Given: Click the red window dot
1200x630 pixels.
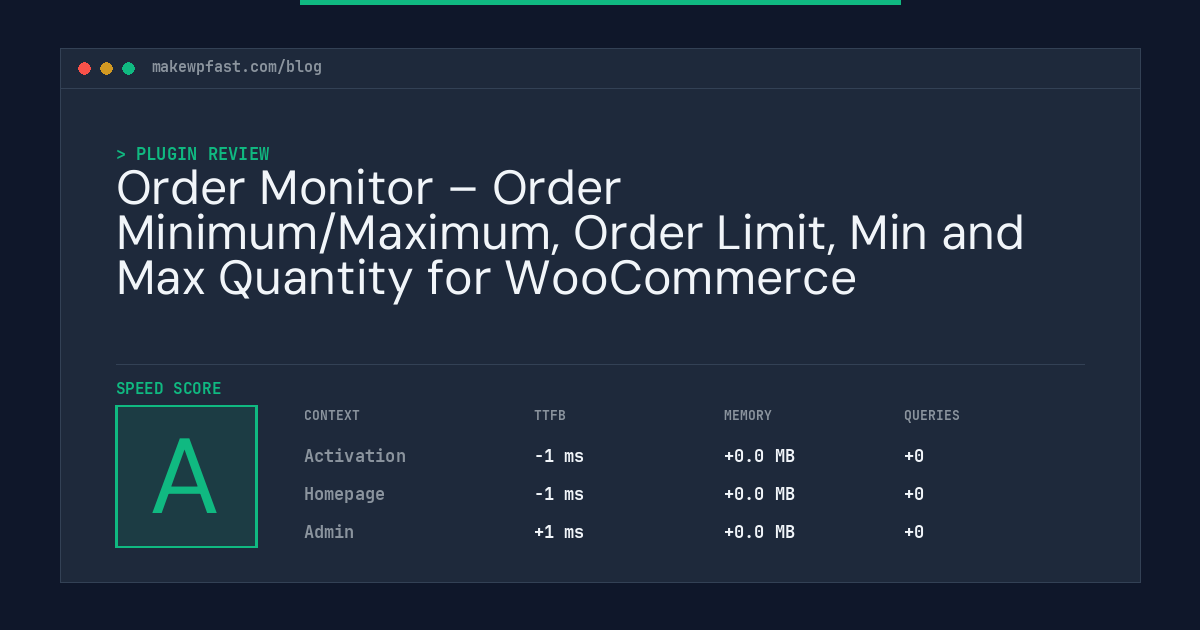Looking at the screenshot, I should pos(84,68).
